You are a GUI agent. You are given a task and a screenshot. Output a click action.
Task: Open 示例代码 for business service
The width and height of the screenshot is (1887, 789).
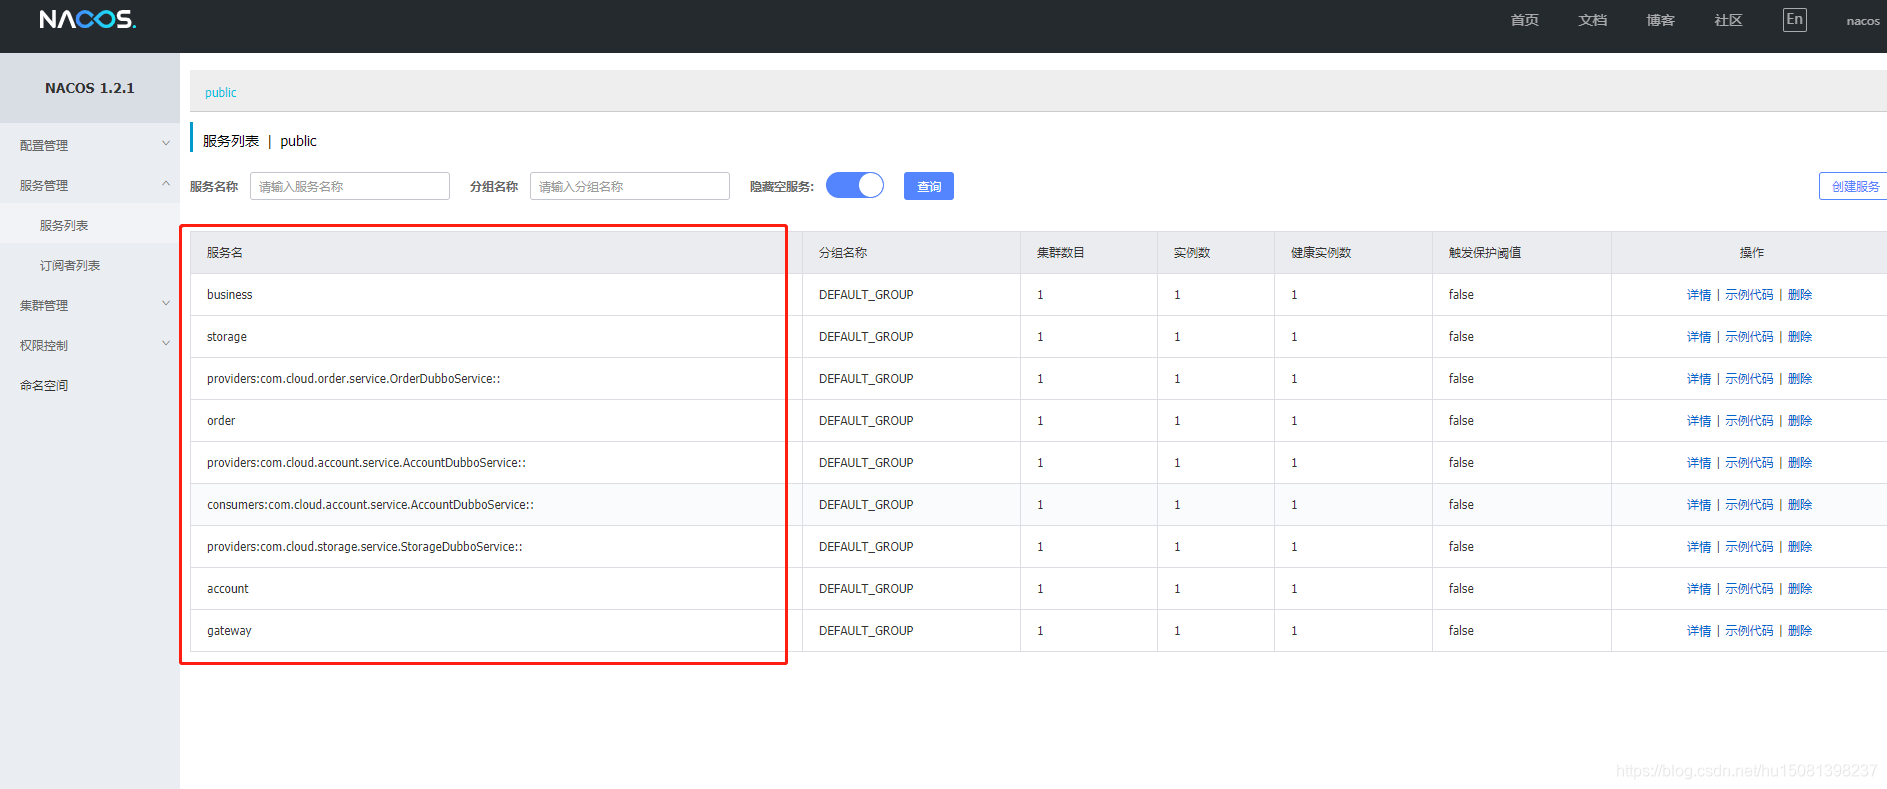(1749, 295)
